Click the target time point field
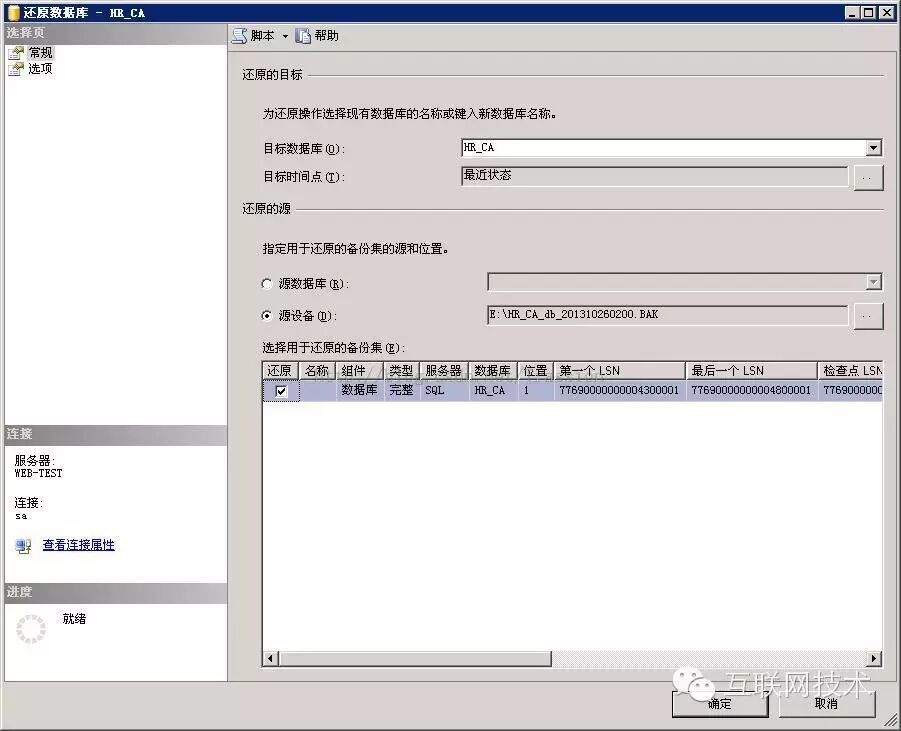This screenshot has height=731, width=901. [x=654, y=176]
